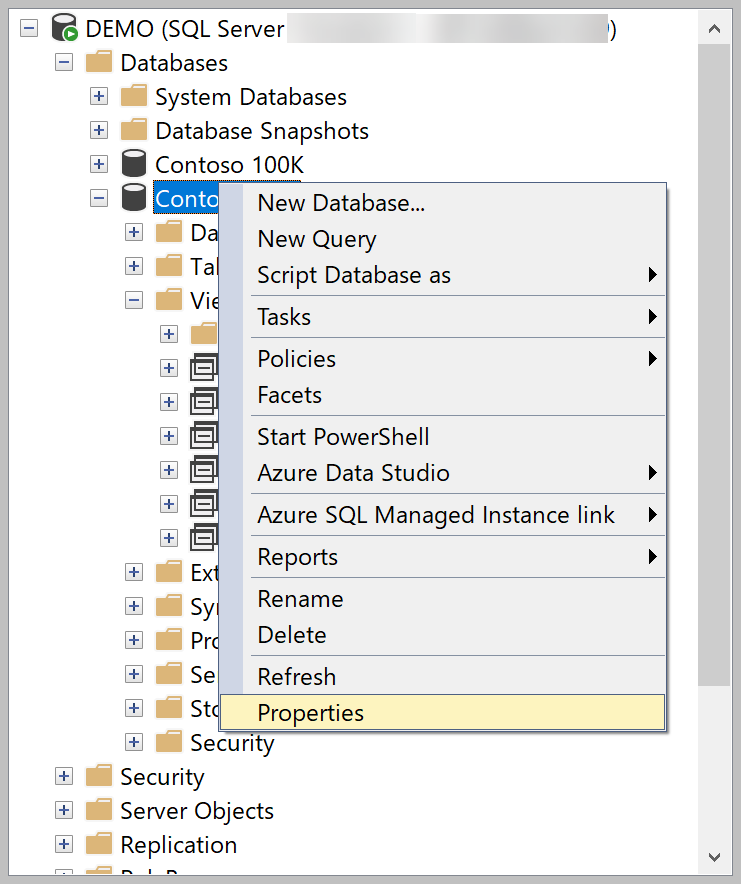Image resolution: width=741 pixels, height=884 pixels.
Task: Open the Reports submenu
Action: (x=442, y=557)
